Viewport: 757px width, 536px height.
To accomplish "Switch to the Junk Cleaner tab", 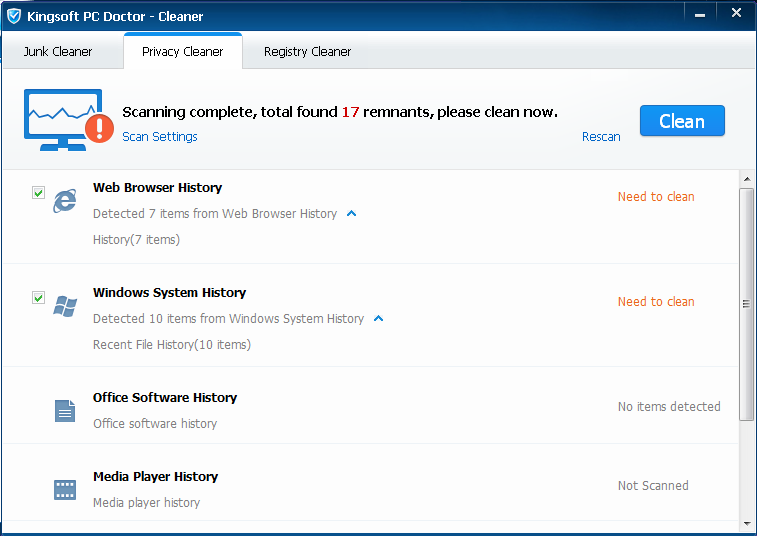I will [x=58, y=51].
